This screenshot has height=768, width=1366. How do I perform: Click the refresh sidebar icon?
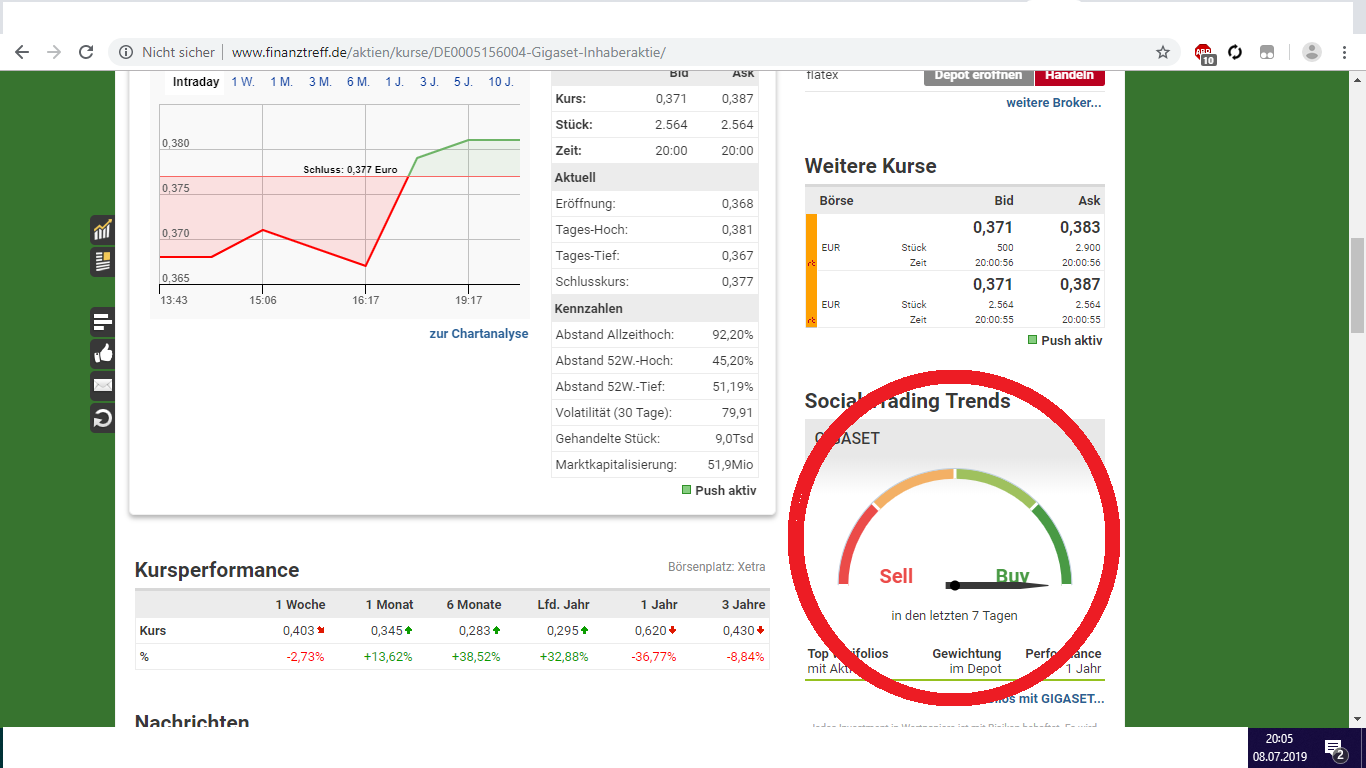pos(102,418)
